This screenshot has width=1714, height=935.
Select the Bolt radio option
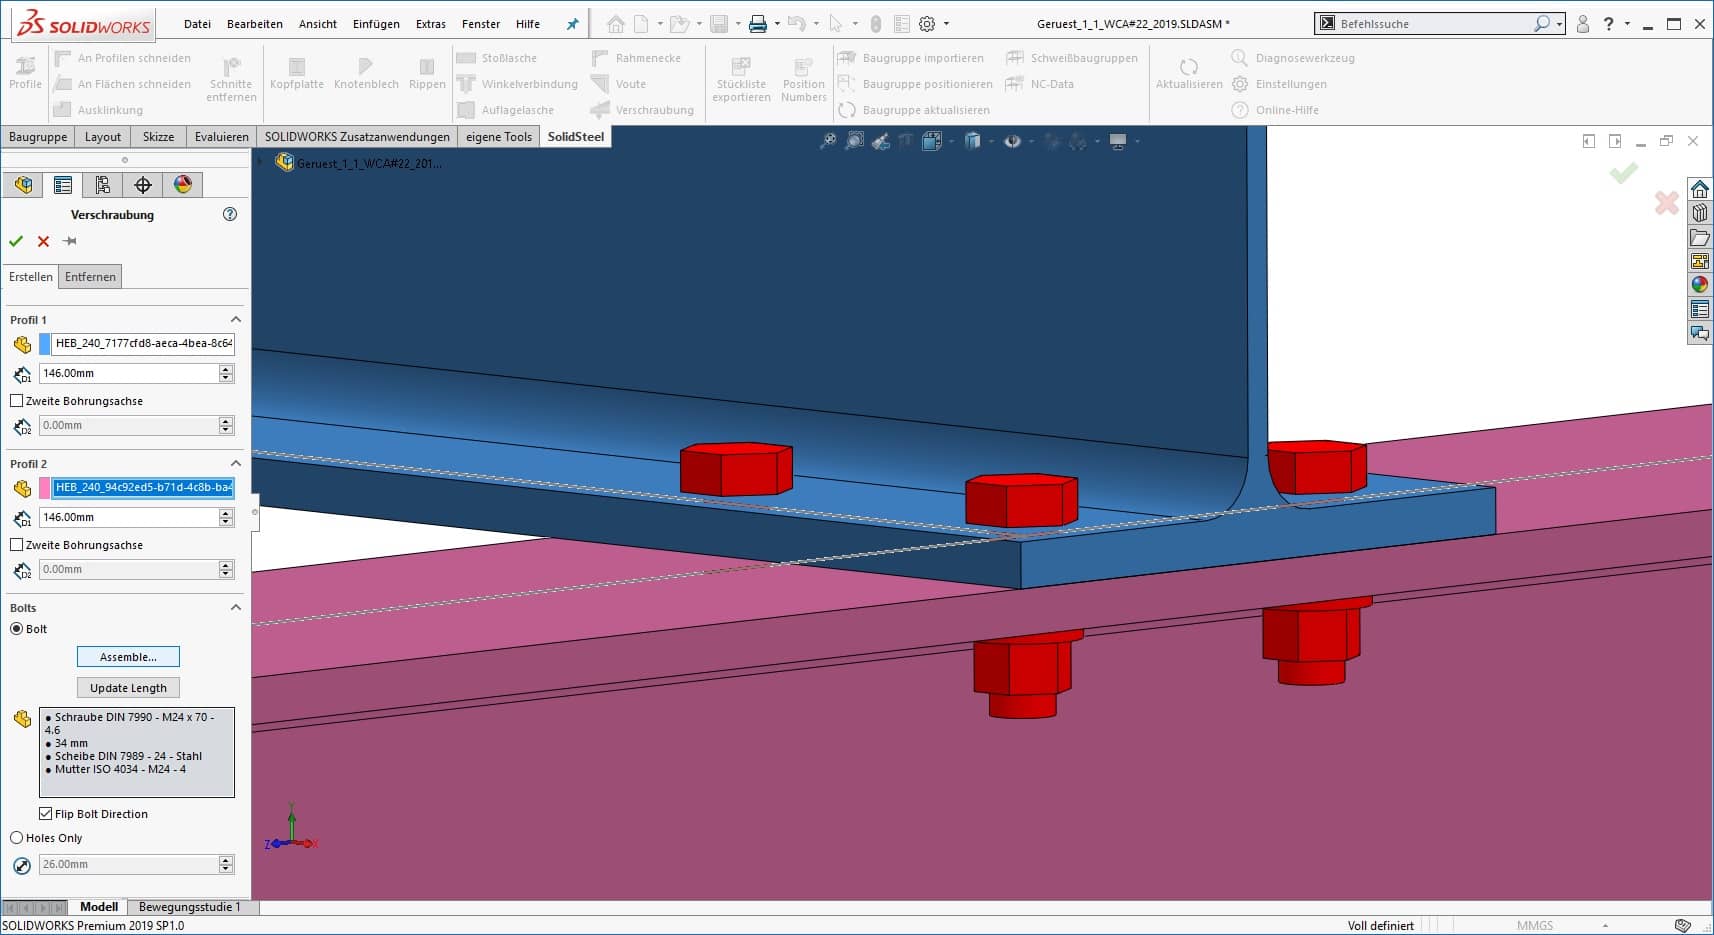point(16,629)
